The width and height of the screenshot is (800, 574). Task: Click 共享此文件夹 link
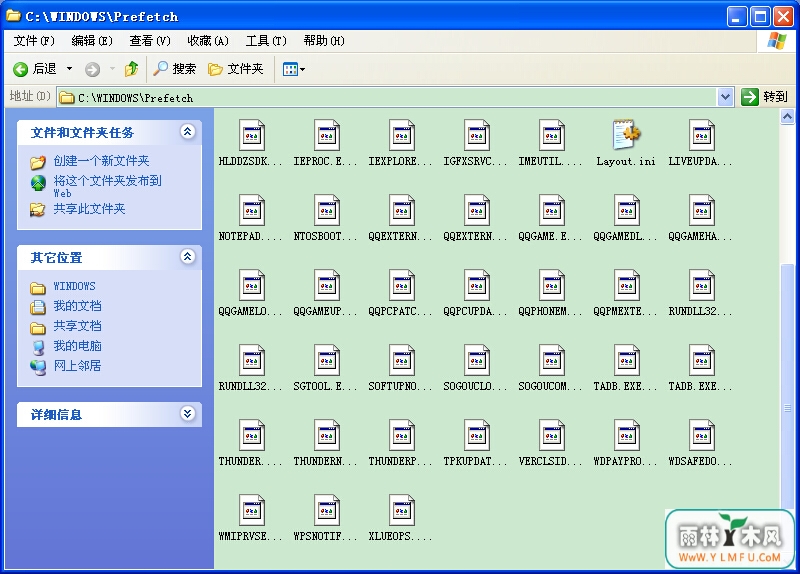89,209
